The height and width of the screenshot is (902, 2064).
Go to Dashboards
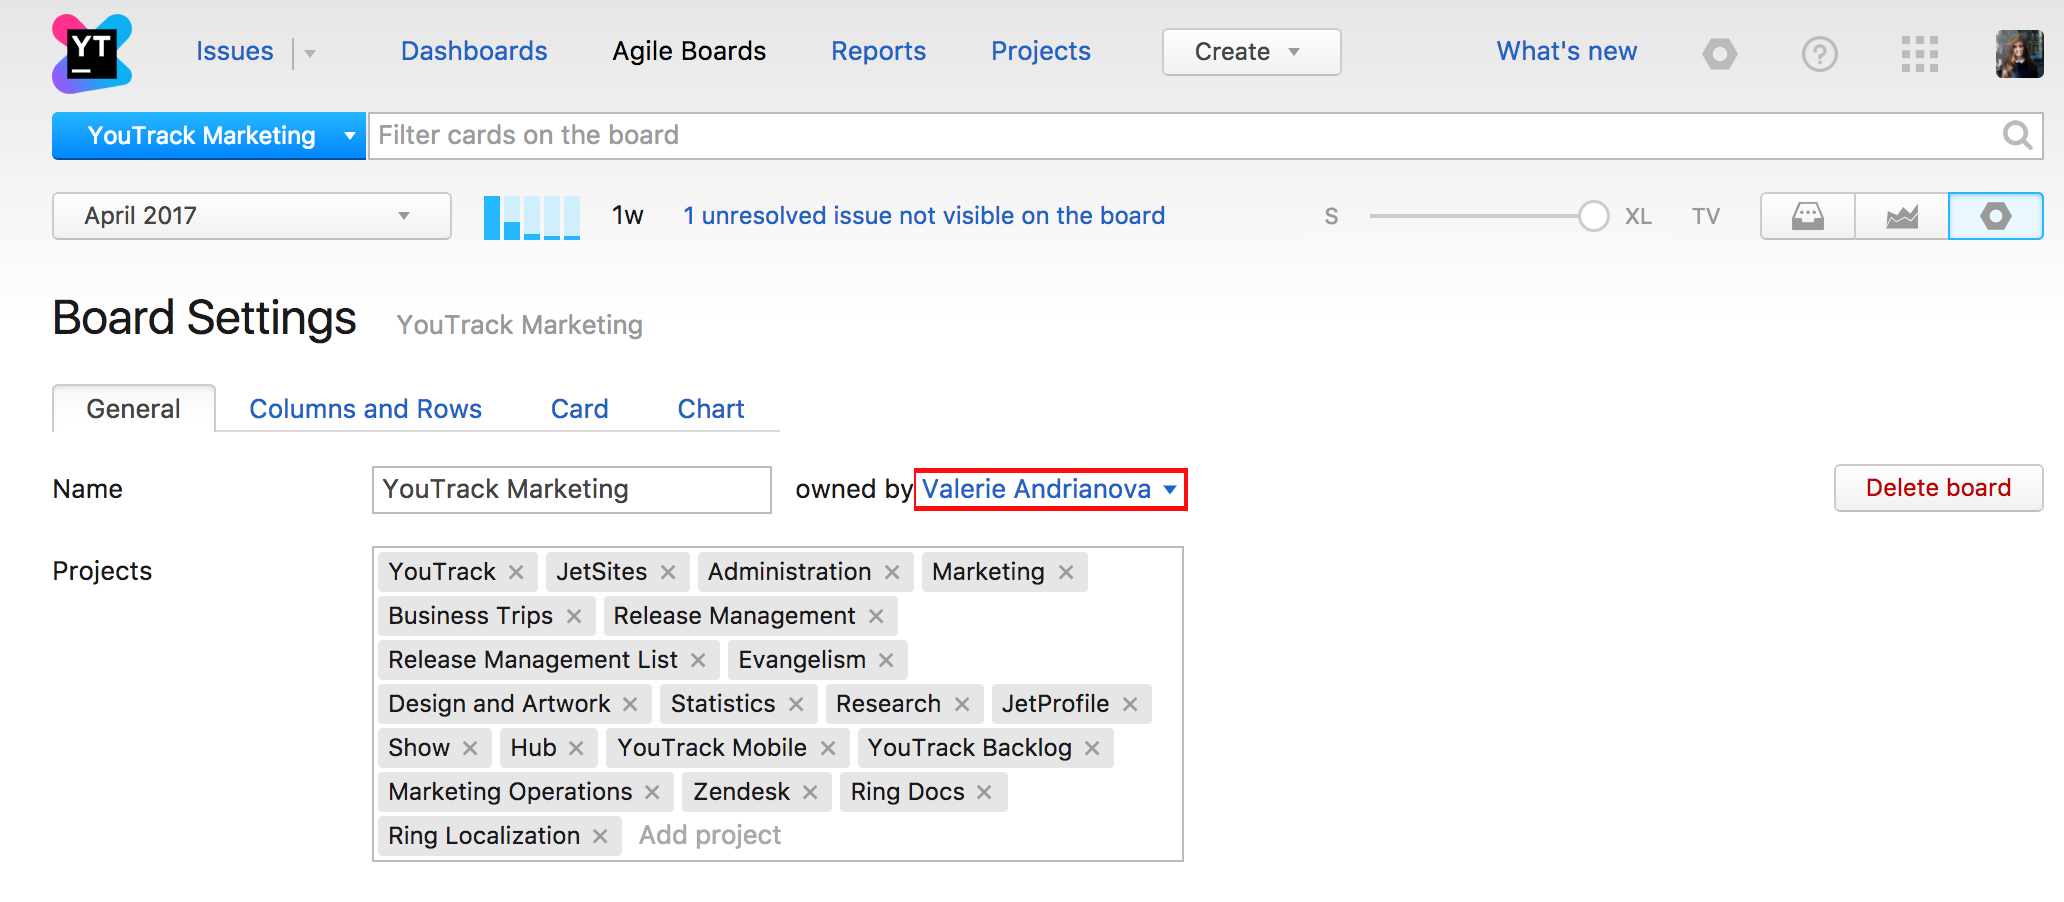[474, 51]
